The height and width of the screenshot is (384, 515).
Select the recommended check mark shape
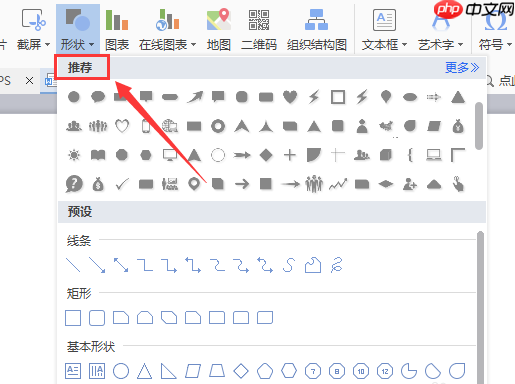click(122, 184)
